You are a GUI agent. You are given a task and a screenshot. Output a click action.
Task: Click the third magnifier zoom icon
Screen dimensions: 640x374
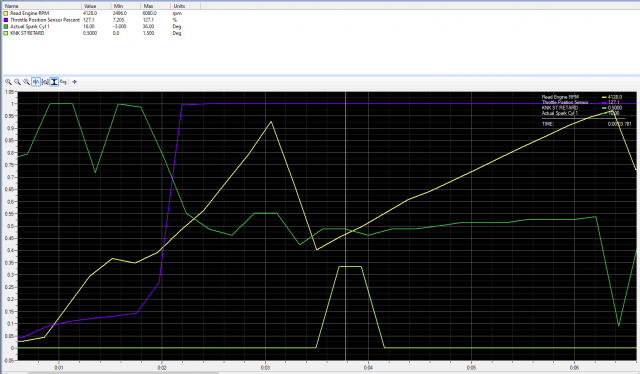tap(26, 82)
